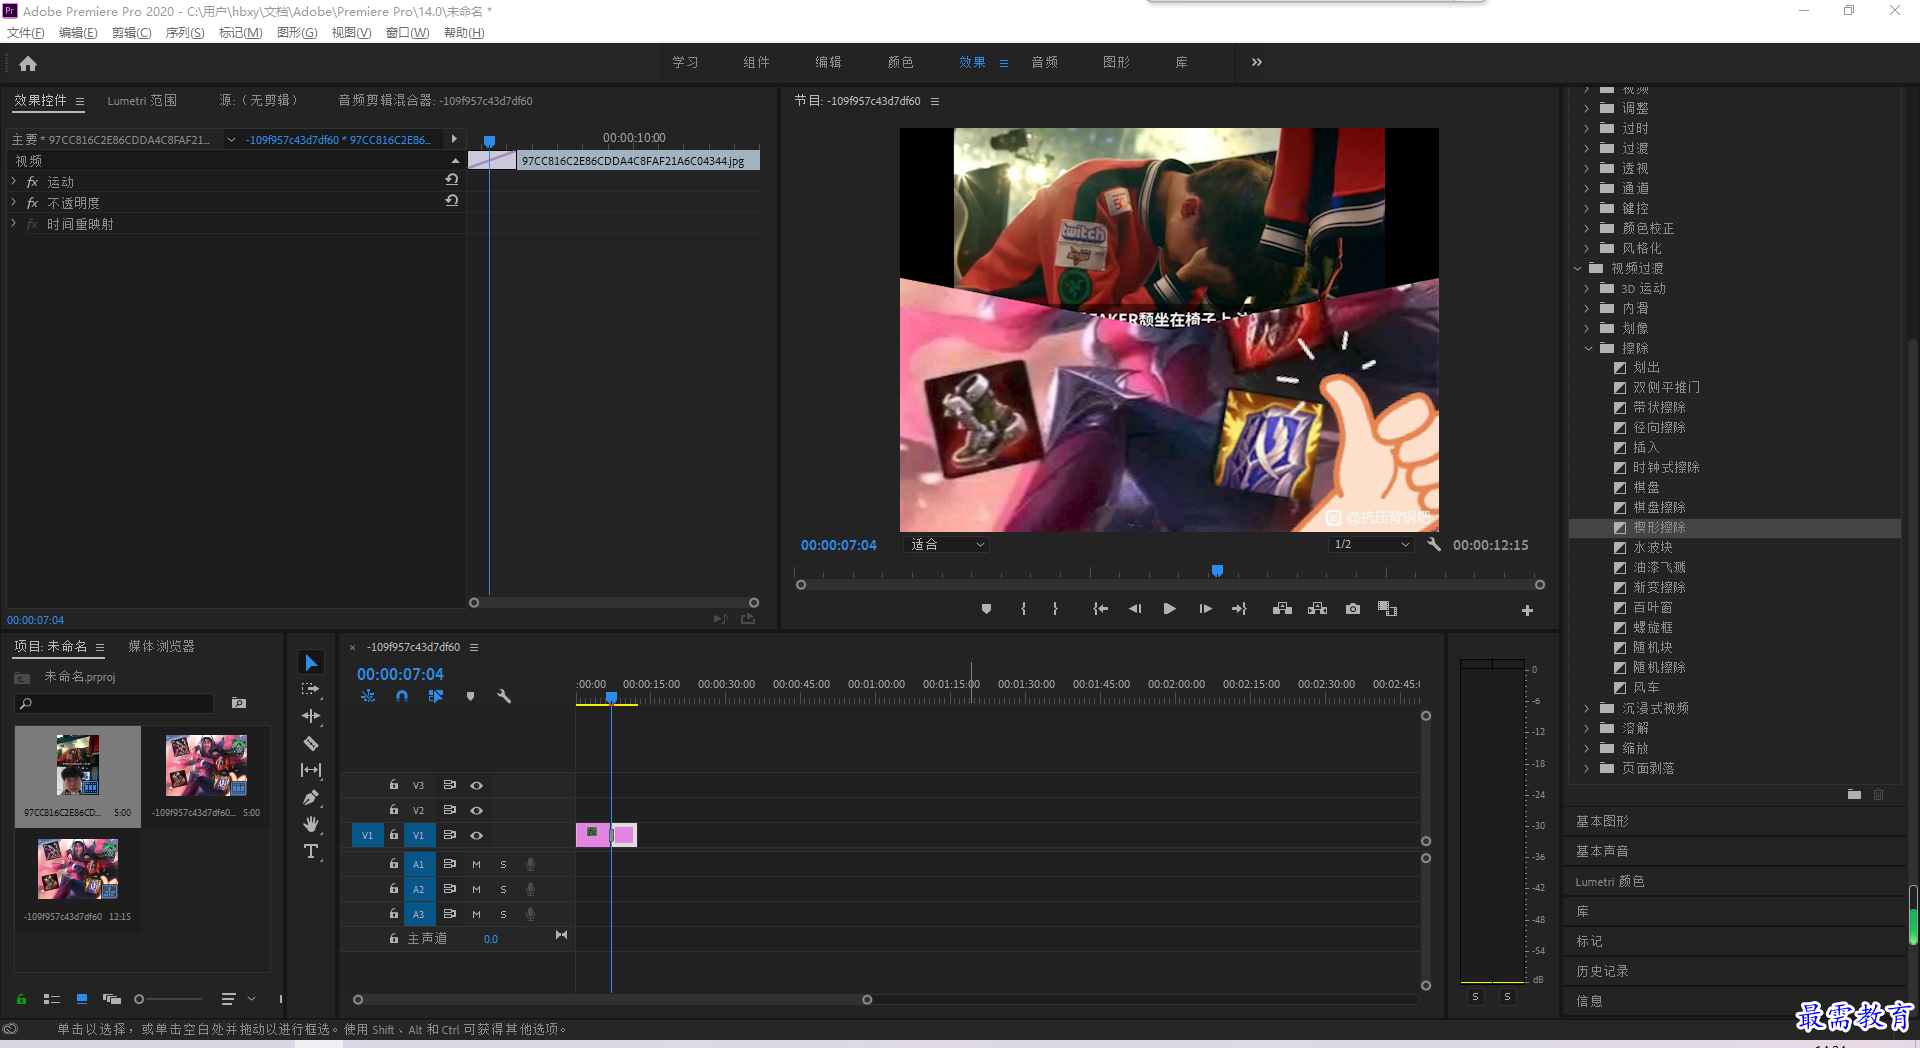This screenshot has width=1920, height=1048.
Task: Open the 历史记录 panel
Action: pos(1602,971)
